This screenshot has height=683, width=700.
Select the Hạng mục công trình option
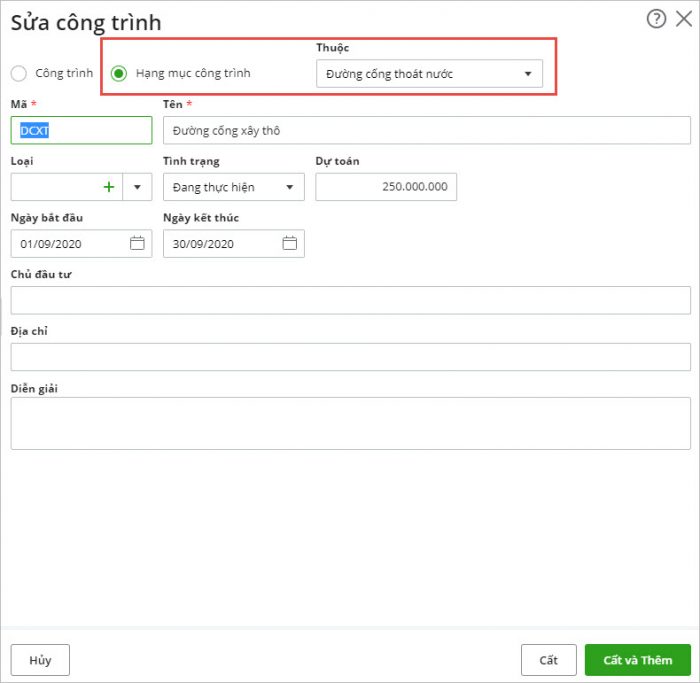pyautogui.click(x=119, y=73)
